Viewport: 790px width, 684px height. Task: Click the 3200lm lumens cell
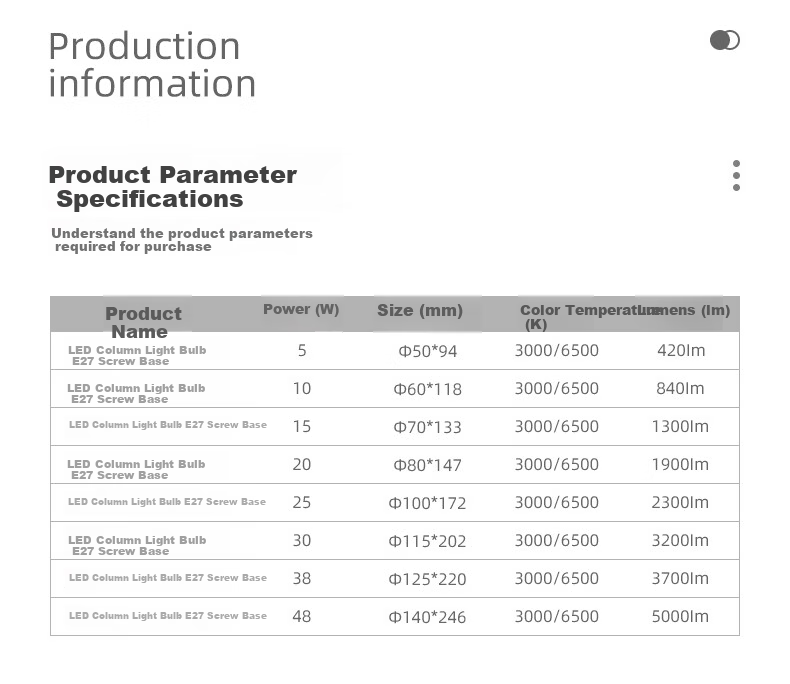(x=680, y=540)
